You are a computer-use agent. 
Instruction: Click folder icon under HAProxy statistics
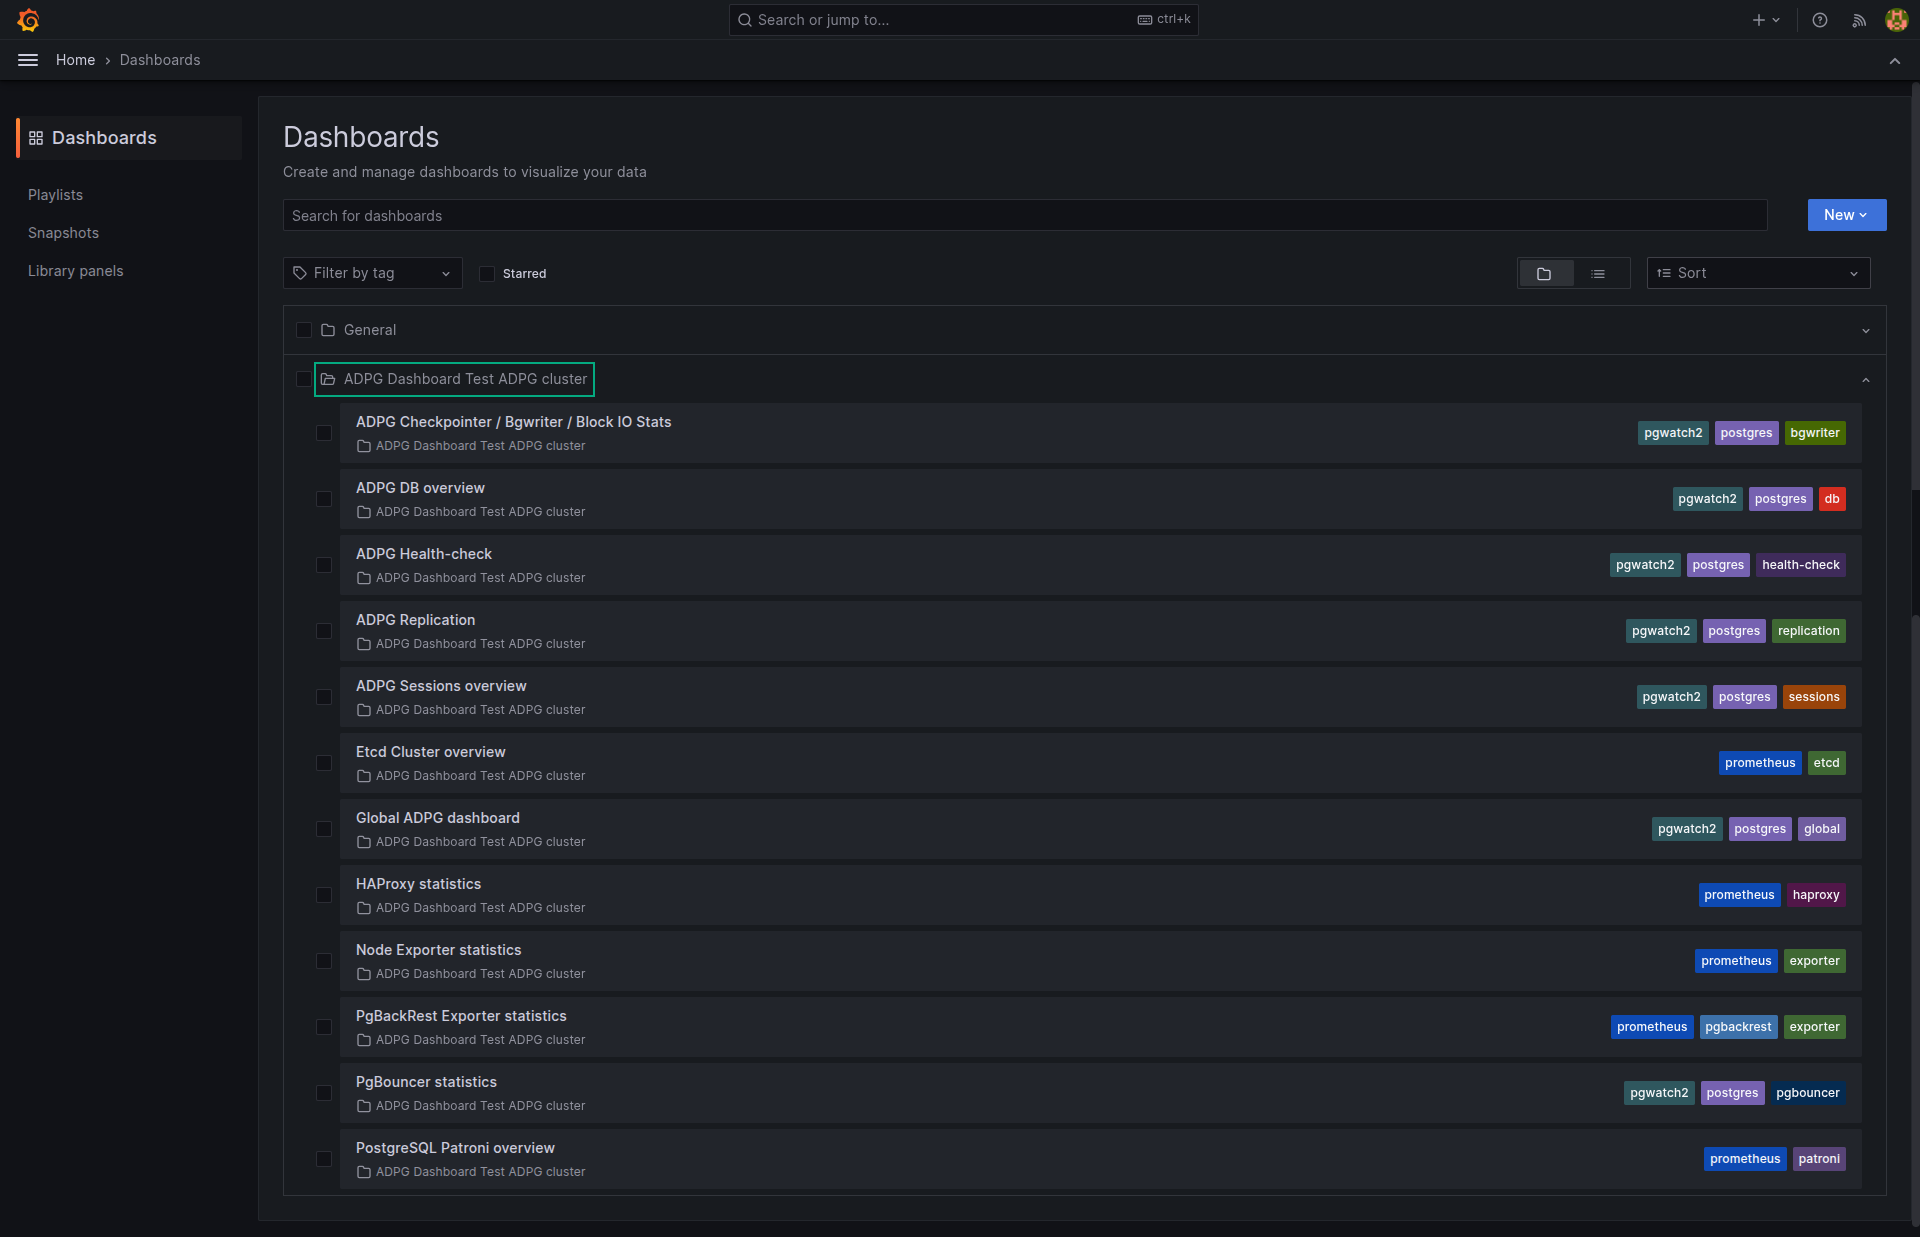point(364,908)
